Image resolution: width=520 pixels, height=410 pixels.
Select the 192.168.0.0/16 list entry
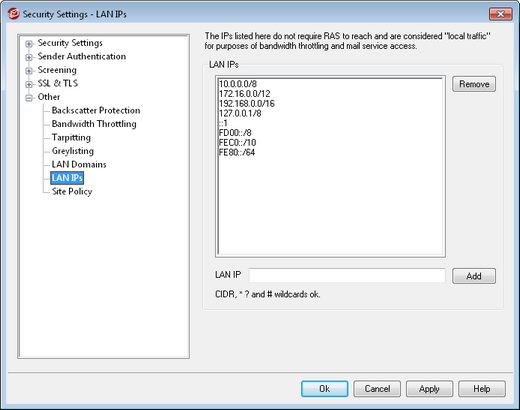(x=247, y=104)
